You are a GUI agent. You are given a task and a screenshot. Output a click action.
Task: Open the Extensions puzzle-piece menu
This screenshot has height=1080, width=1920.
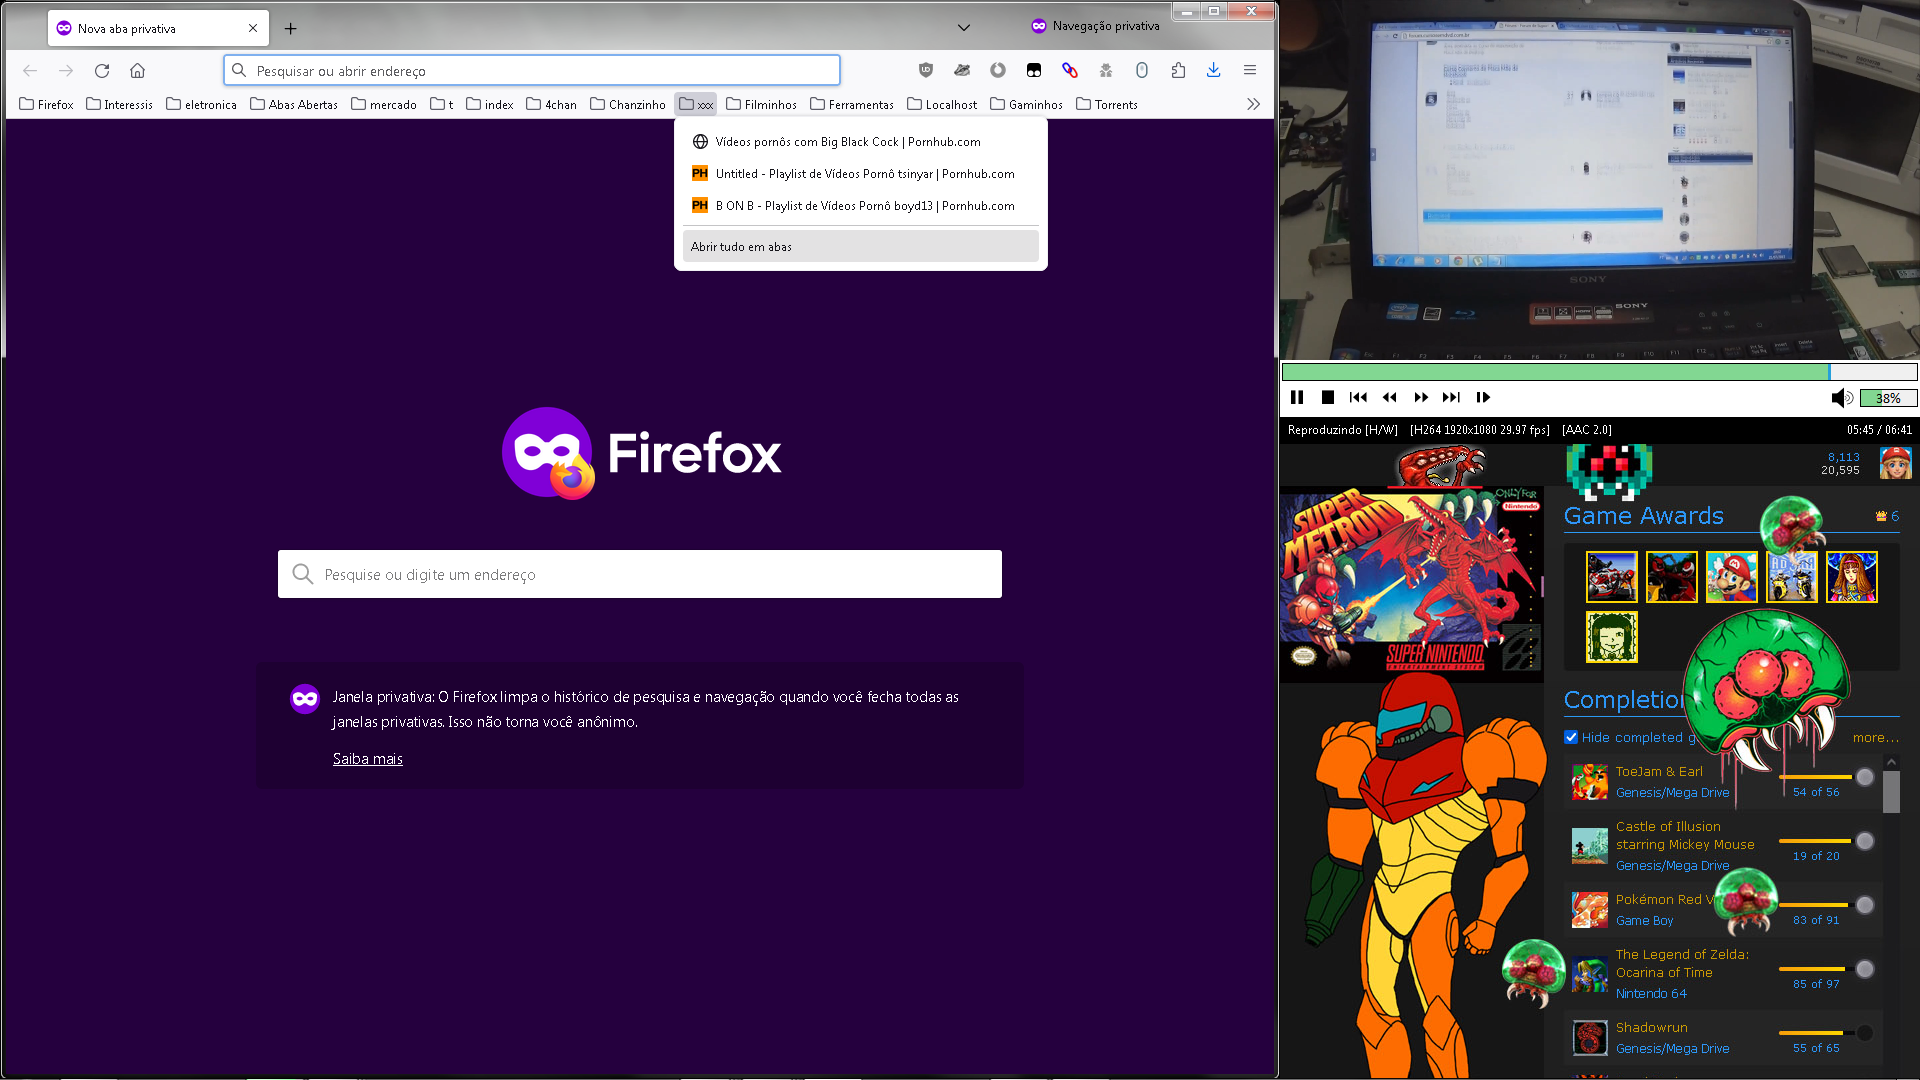point(1178,70)
